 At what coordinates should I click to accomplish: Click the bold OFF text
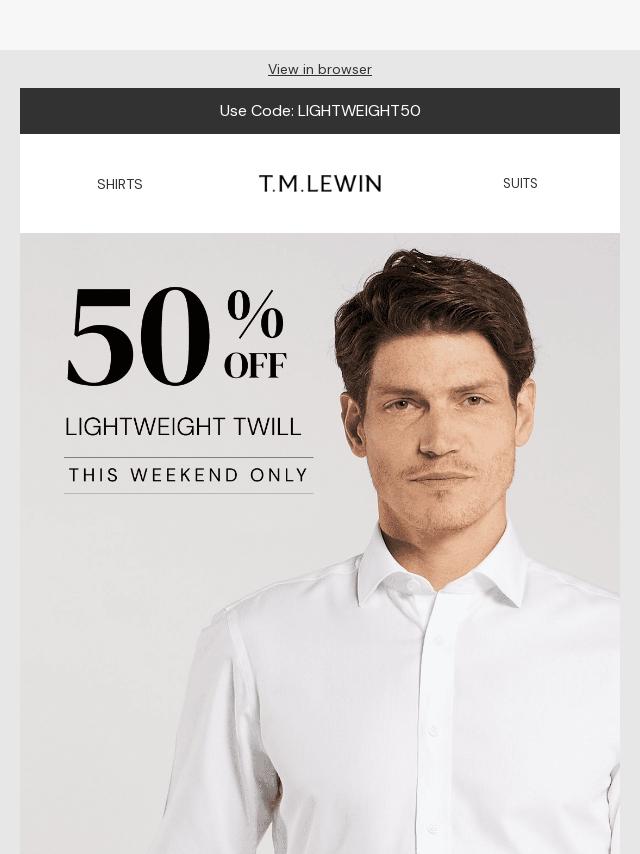click(x=255, y=365)
